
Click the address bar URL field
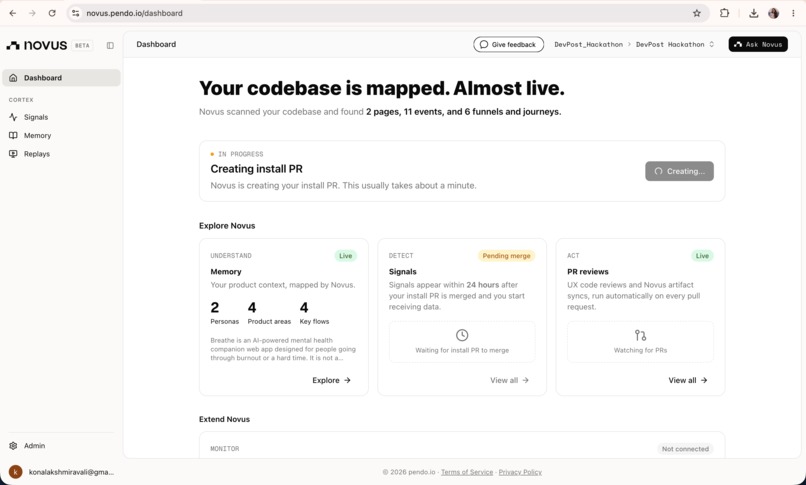tap(386, 13)
